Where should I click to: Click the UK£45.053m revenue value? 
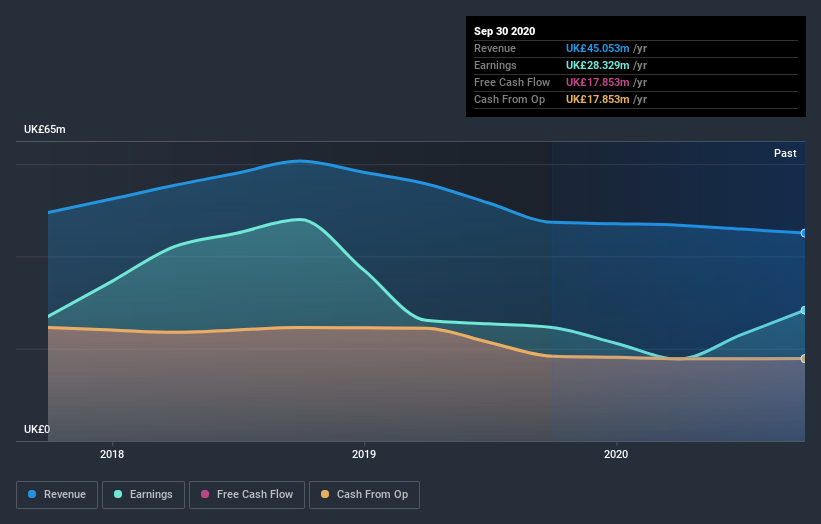click(x=597, y=48)
